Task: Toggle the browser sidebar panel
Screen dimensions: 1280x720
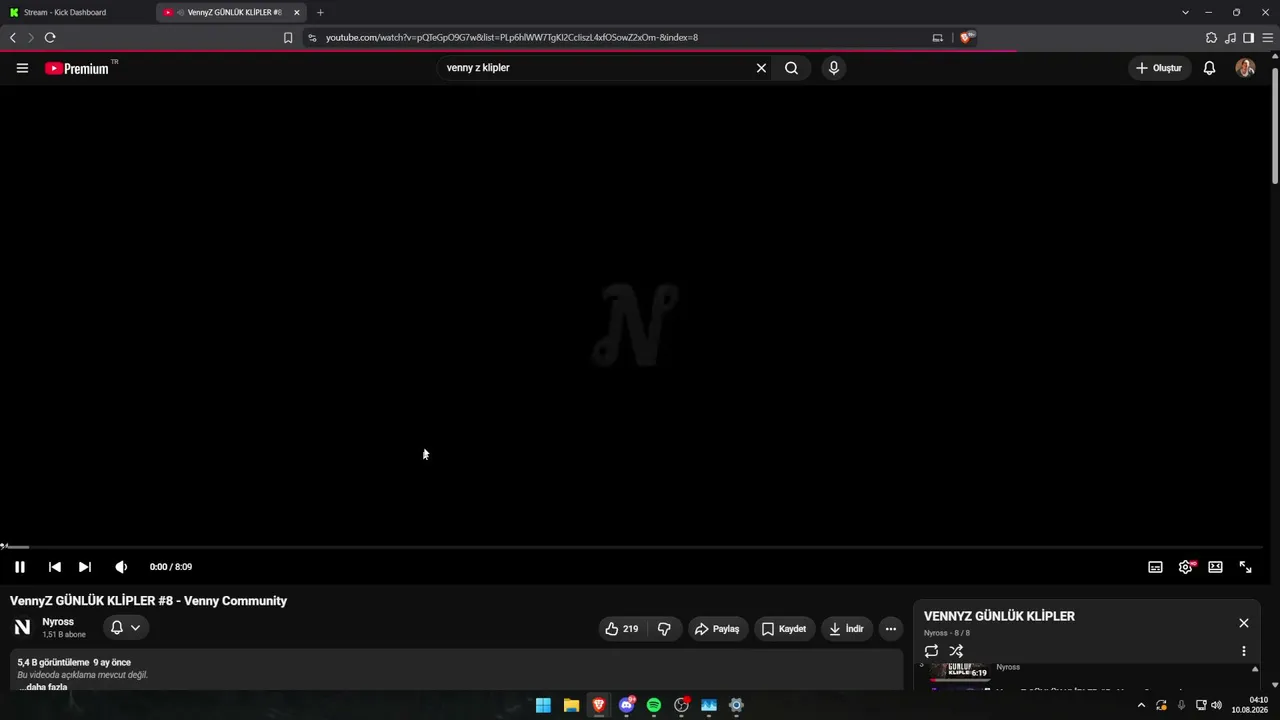Action: coord(1248,38)
